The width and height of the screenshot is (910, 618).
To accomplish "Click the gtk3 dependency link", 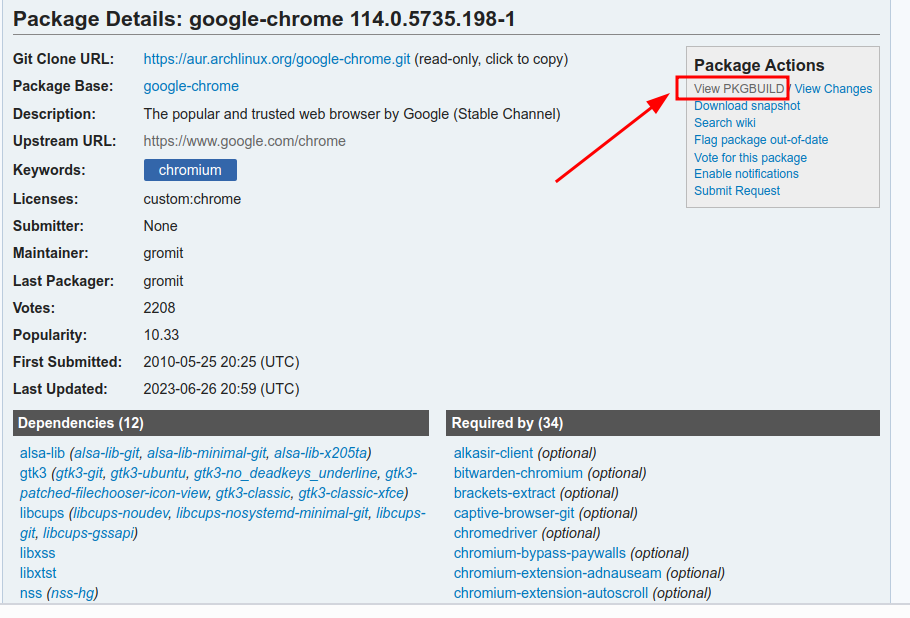I will 33,473.
